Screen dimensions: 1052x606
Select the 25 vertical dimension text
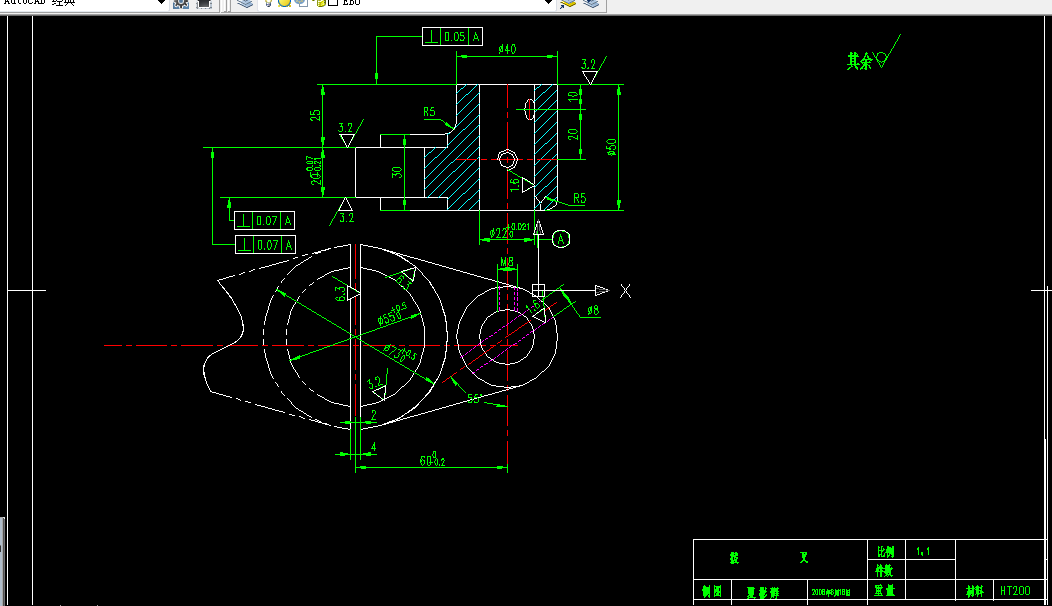point(315,115)
